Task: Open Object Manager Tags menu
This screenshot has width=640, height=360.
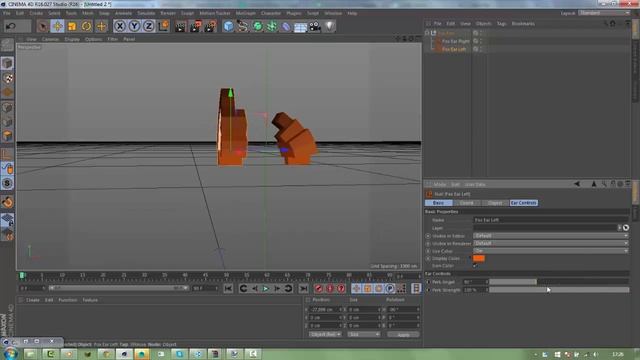Action: tap(501, 24)
